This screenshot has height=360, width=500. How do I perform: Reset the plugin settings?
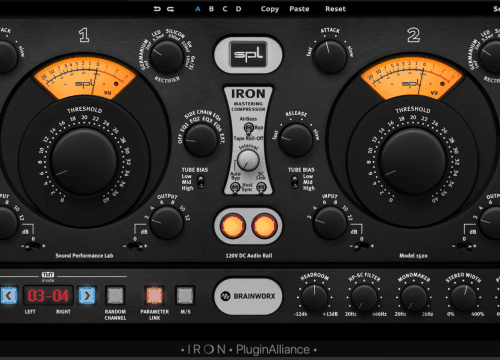(335, 9)
